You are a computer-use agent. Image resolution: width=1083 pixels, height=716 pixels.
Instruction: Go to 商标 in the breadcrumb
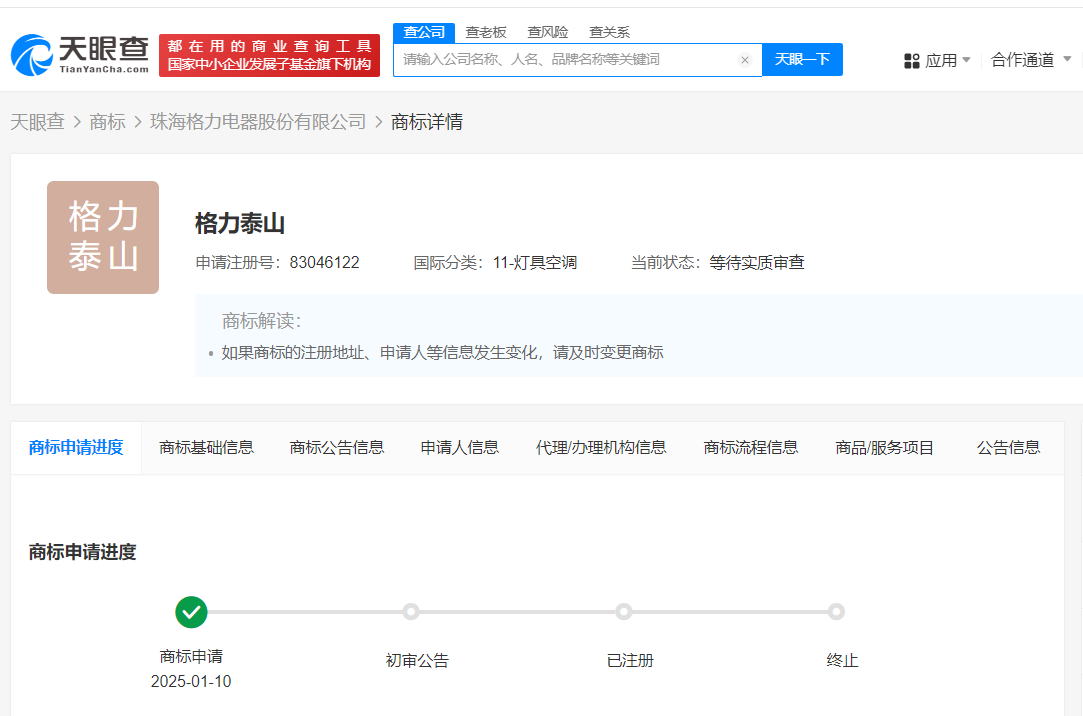click(x=107, y=122)
